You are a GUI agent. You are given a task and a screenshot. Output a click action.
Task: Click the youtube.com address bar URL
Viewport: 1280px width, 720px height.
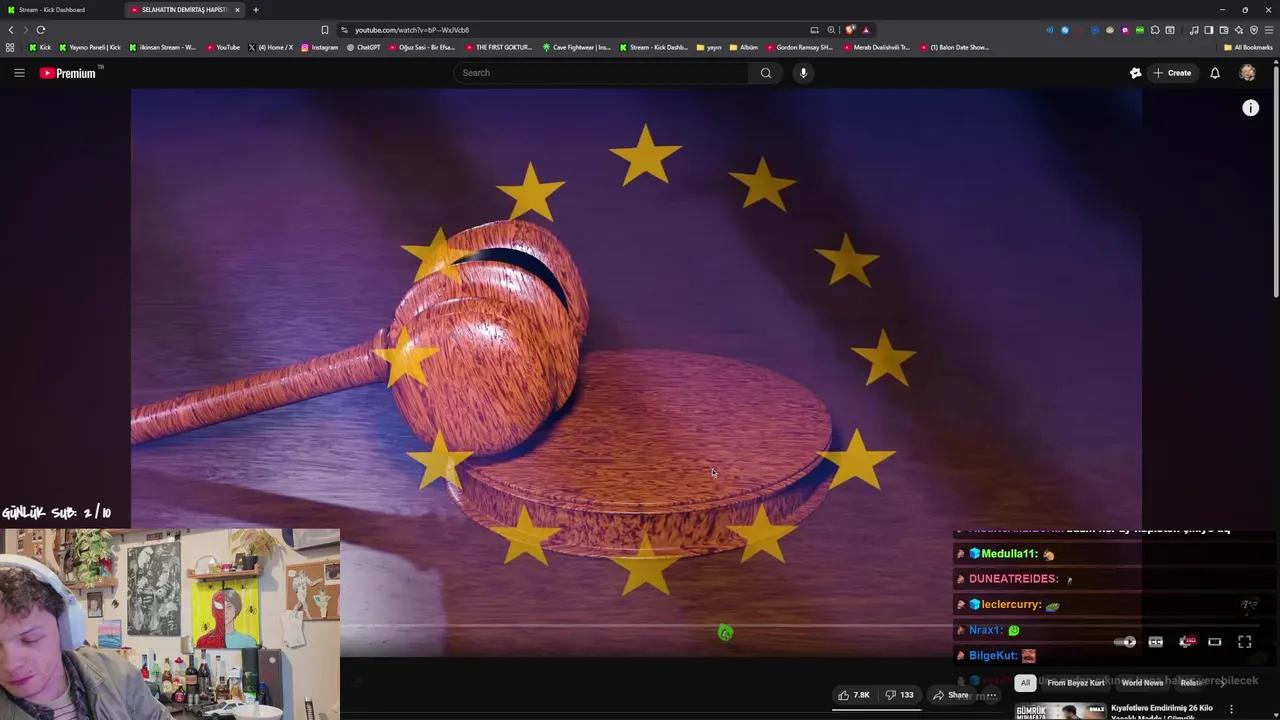[x=412, y=30]
